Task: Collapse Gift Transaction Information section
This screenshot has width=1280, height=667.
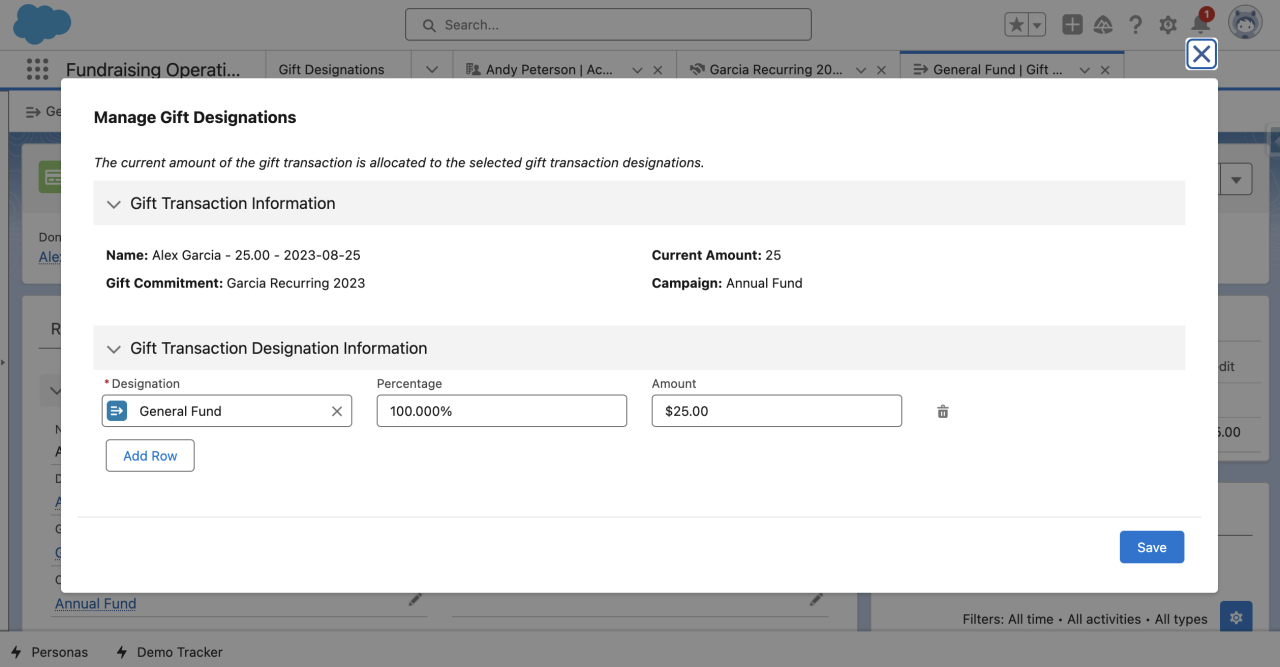Action: (x=114, y=204)
